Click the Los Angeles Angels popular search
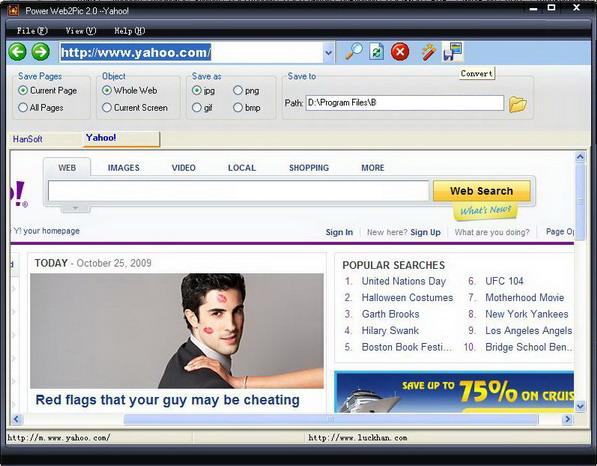This screenshot has width=597, height=466. click(528, 330)
